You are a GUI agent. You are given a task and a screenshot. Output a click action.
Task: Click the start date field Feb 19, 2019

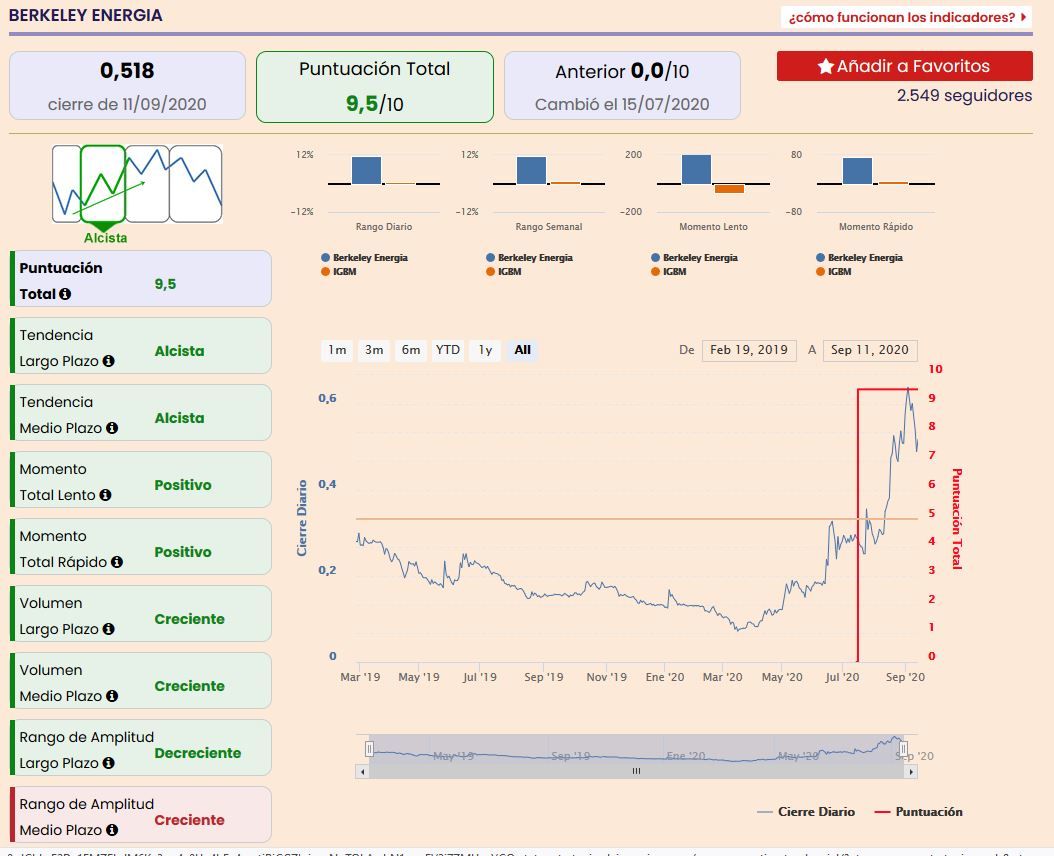click(749, 350)
